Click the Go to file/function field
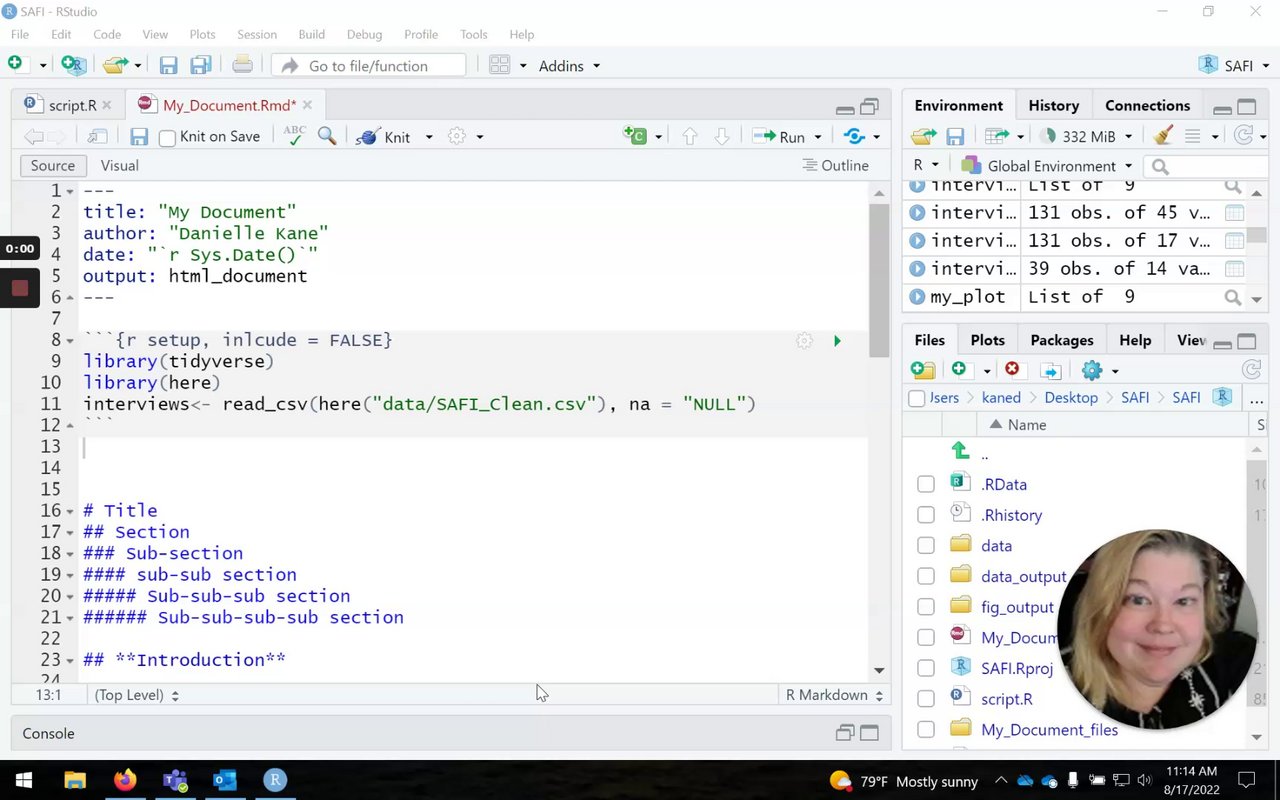The image size is (1280, 800). [368, 66]
